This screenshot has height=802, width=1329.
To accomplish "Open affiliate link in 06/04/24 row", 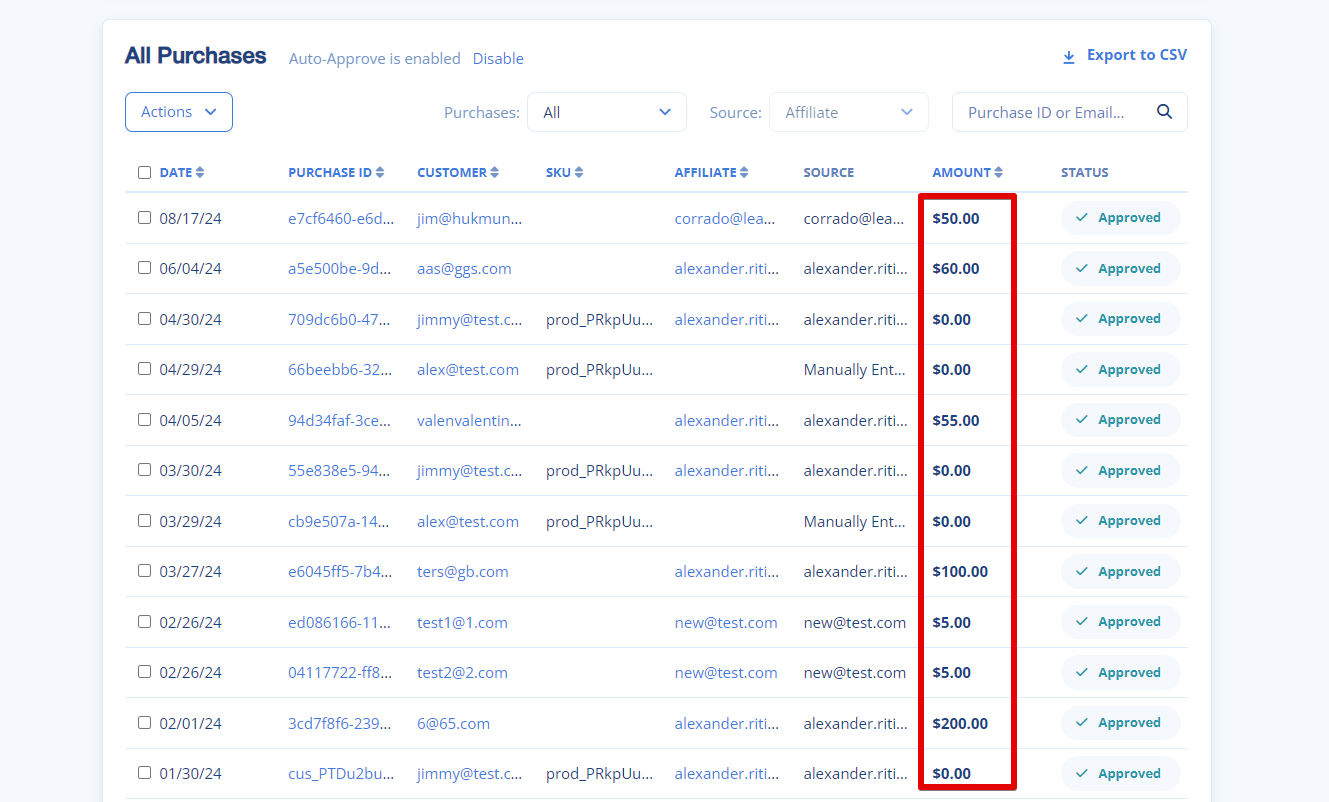I will (x=727, y=268).
